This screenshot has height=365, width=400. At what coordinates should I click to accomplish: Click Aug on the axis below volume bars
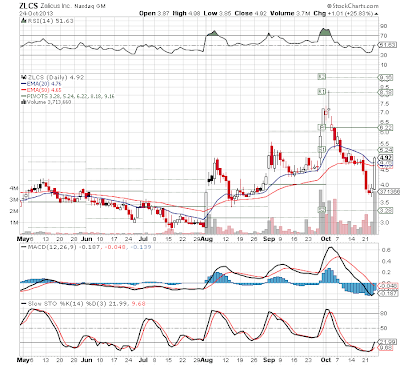coord(207,239)
